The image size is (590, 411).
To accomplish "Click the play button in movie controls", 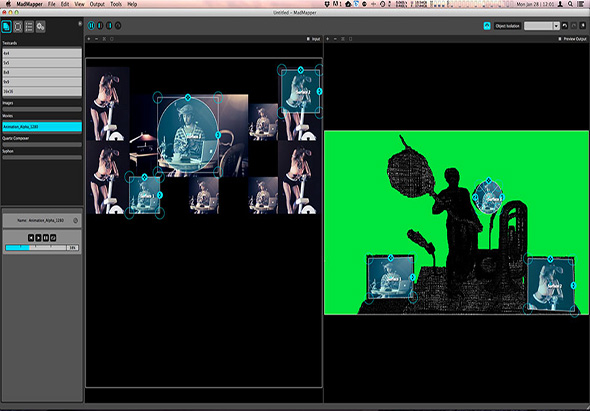I will click(38, 238).
